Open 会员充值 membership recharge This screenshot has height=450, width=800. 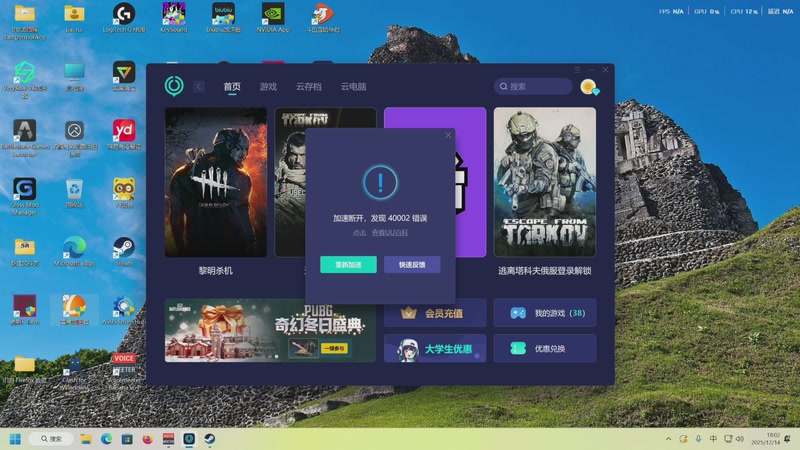[x=435, y=313]
